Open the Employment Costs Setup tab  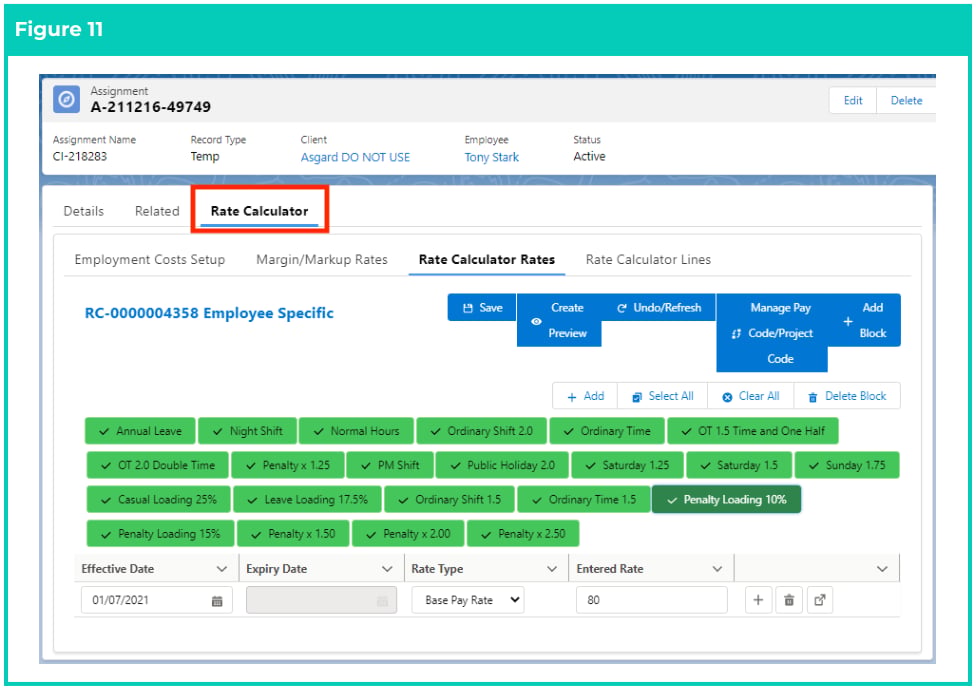point(150,259)
